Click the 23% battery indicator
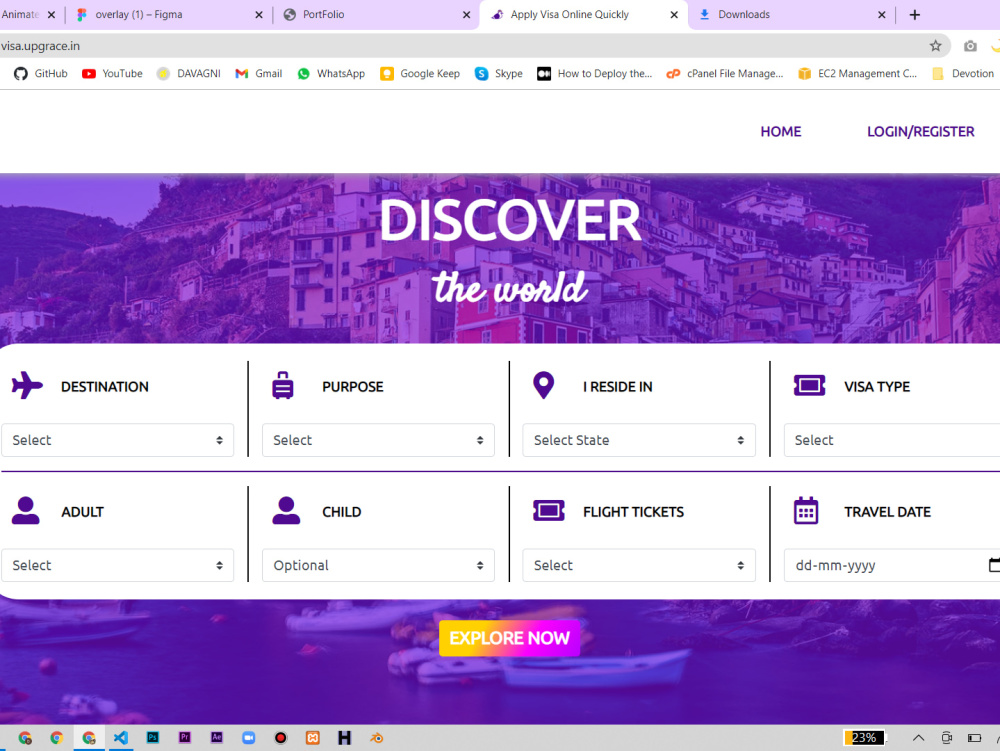Image resolution: width=1000 pixels, height=751 pixels. pos(864,738)
